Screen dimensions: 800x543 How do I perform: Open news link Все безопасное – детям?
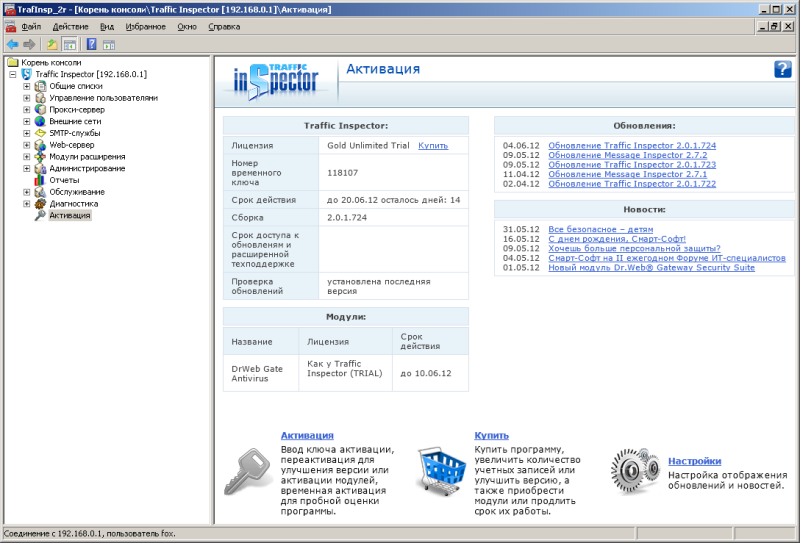(x=601, y=229)
